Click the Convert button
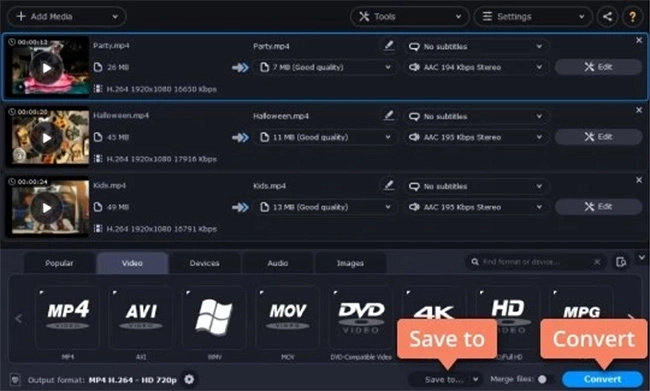 [x=602, y=379]
